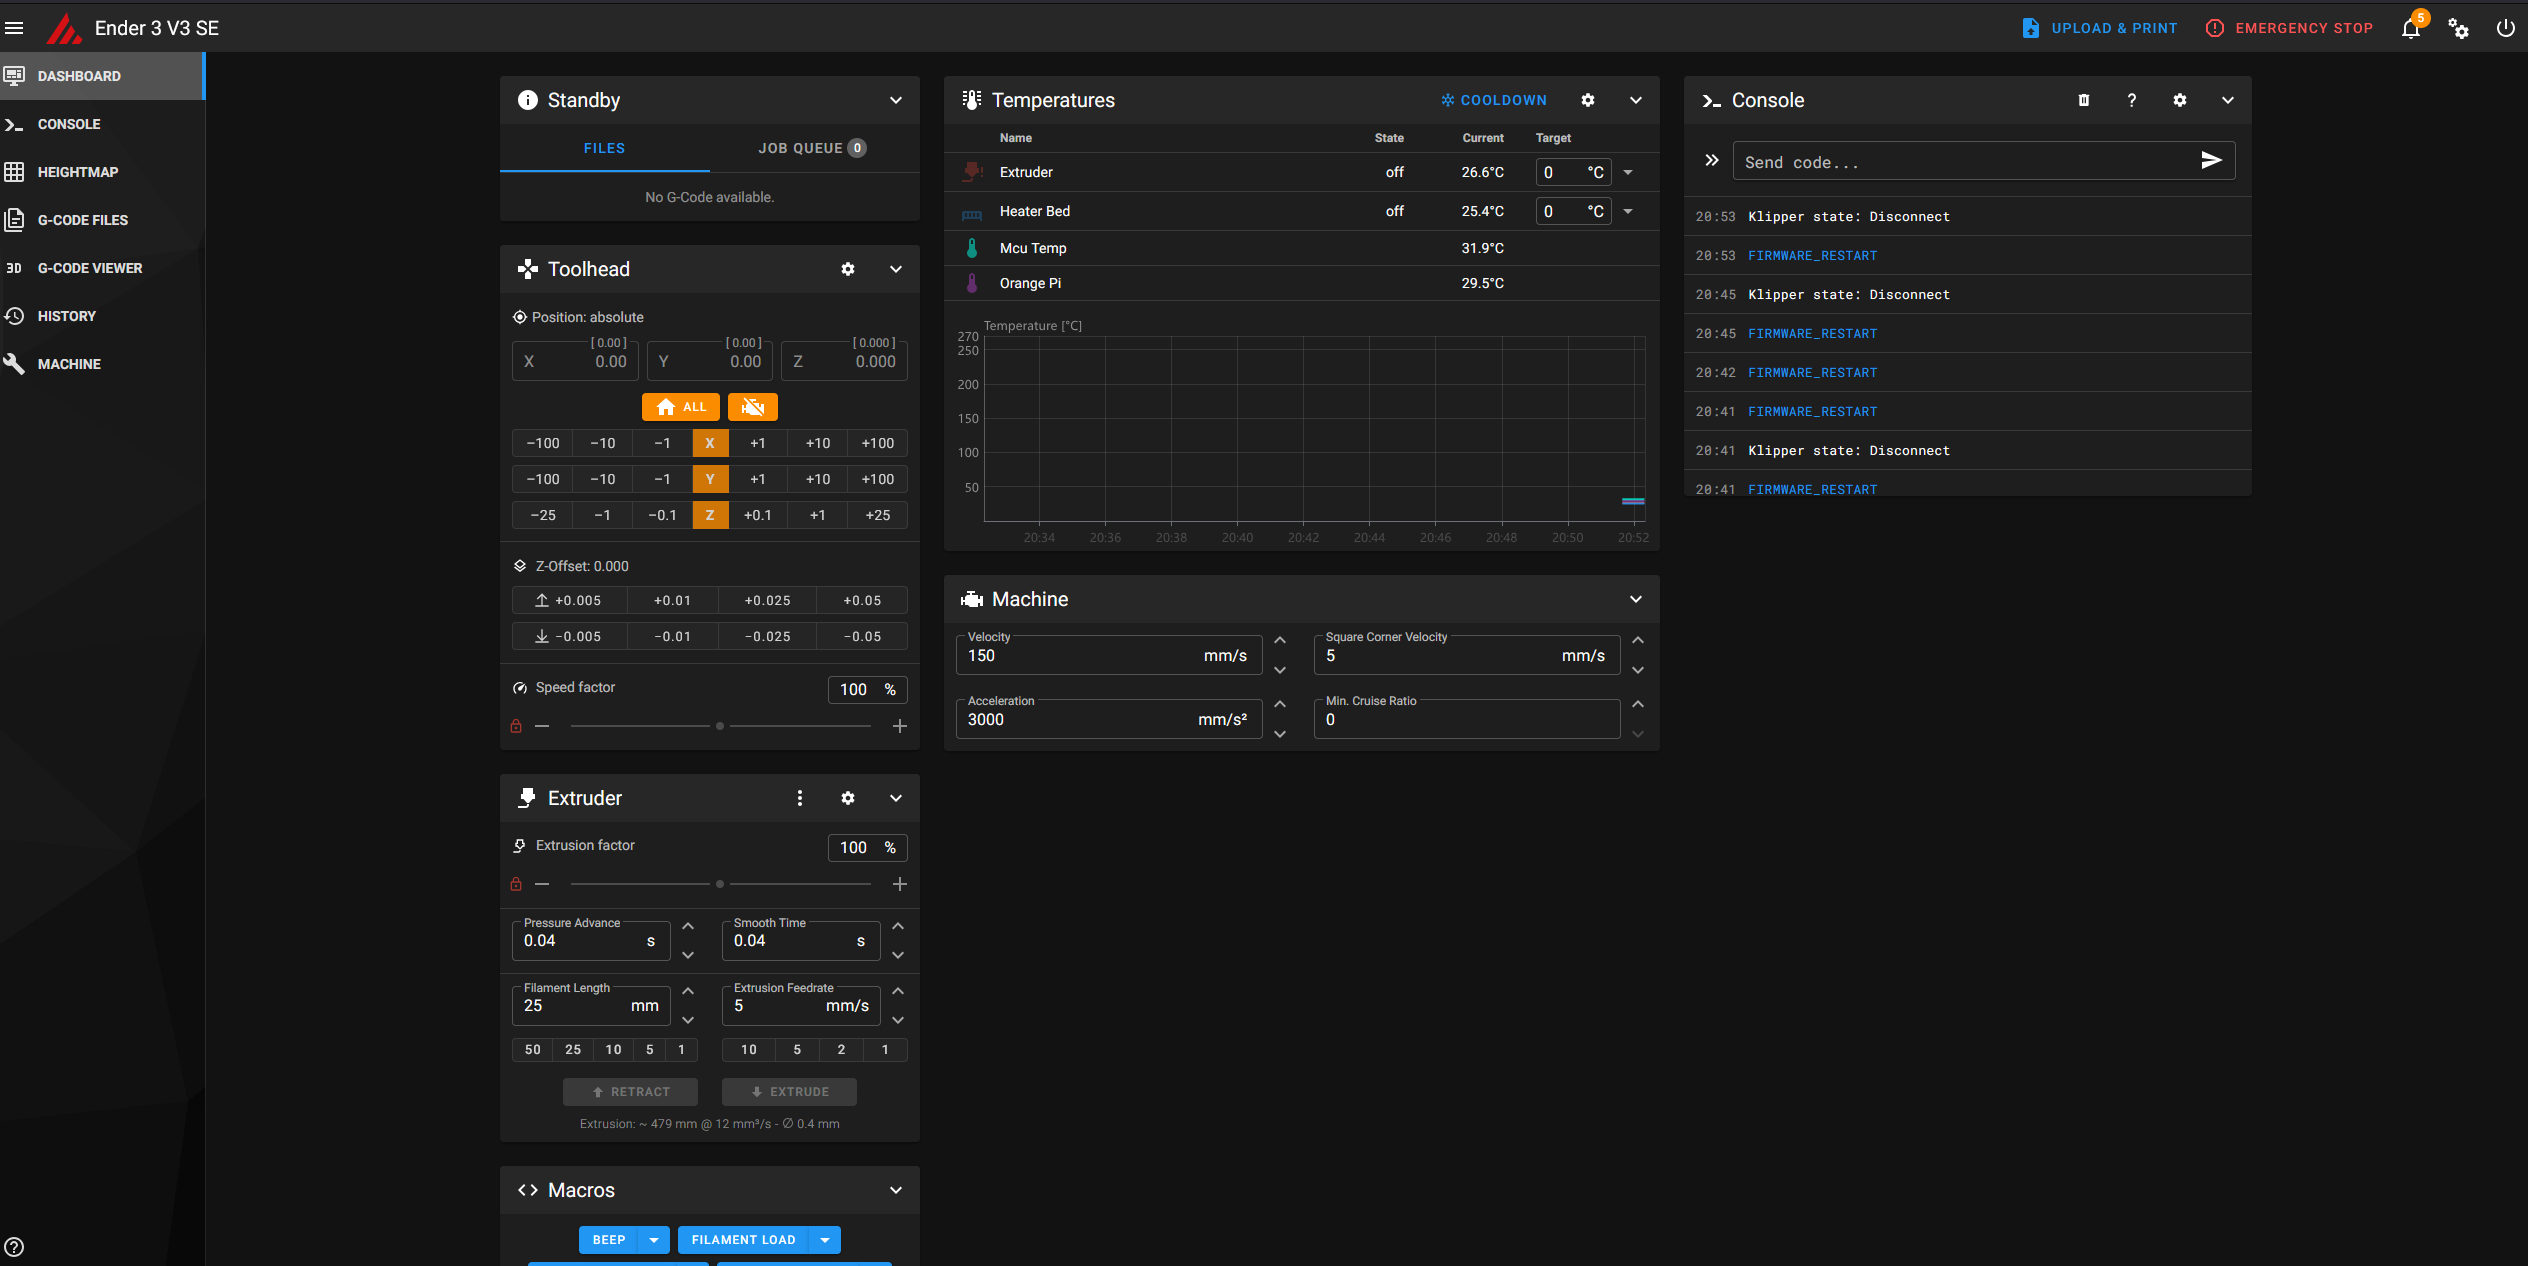Click the Upload & Print button

point(2099,28)
